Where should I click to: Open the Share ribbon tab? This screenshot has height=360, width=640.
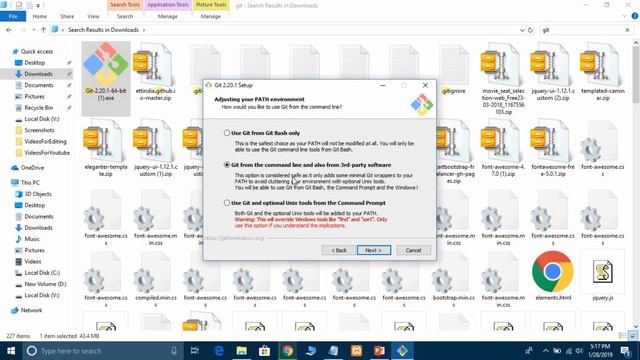tap(67, 16)
